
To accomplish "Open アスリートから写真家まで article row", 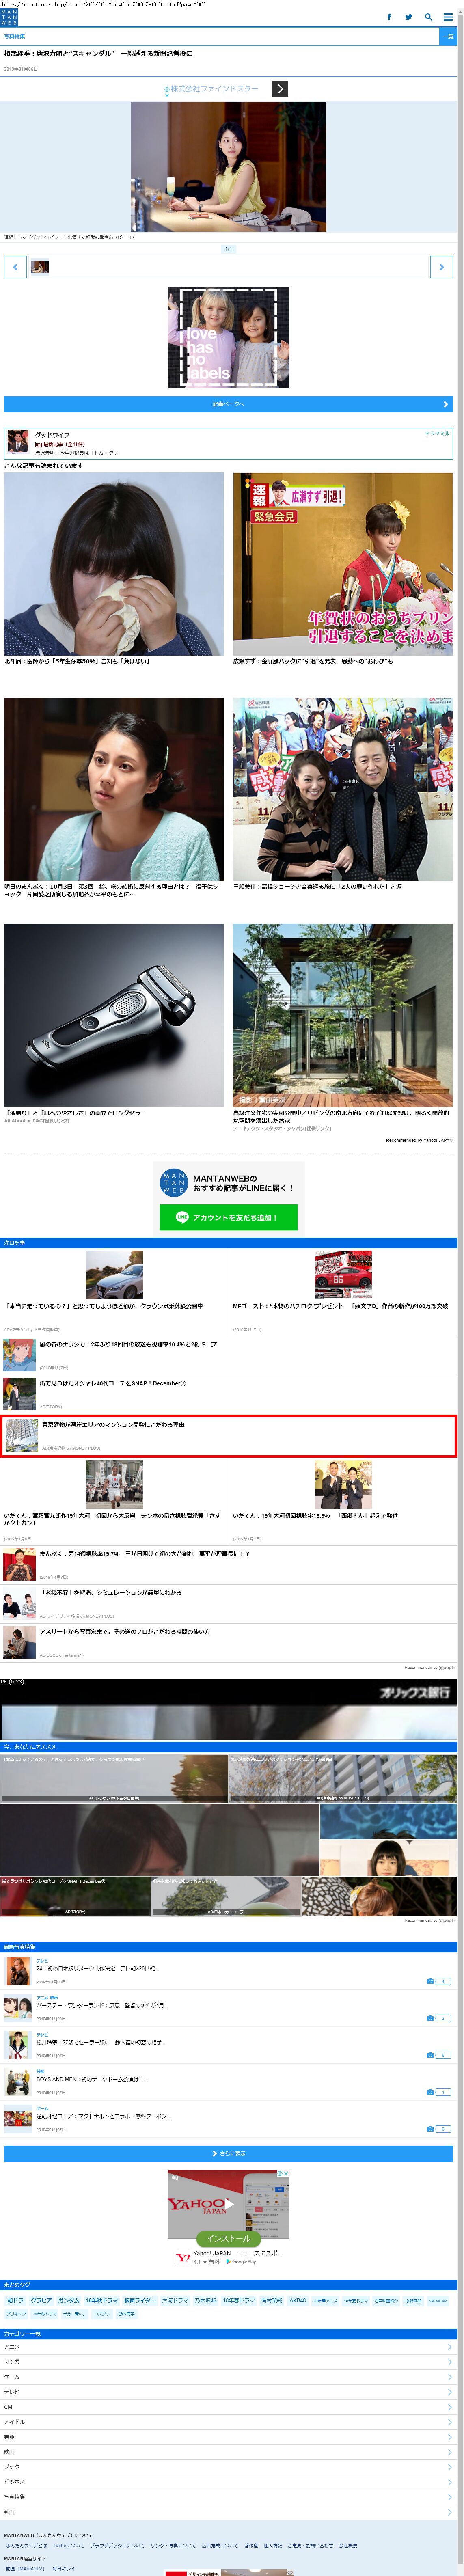I will [x=228, y=1642].
